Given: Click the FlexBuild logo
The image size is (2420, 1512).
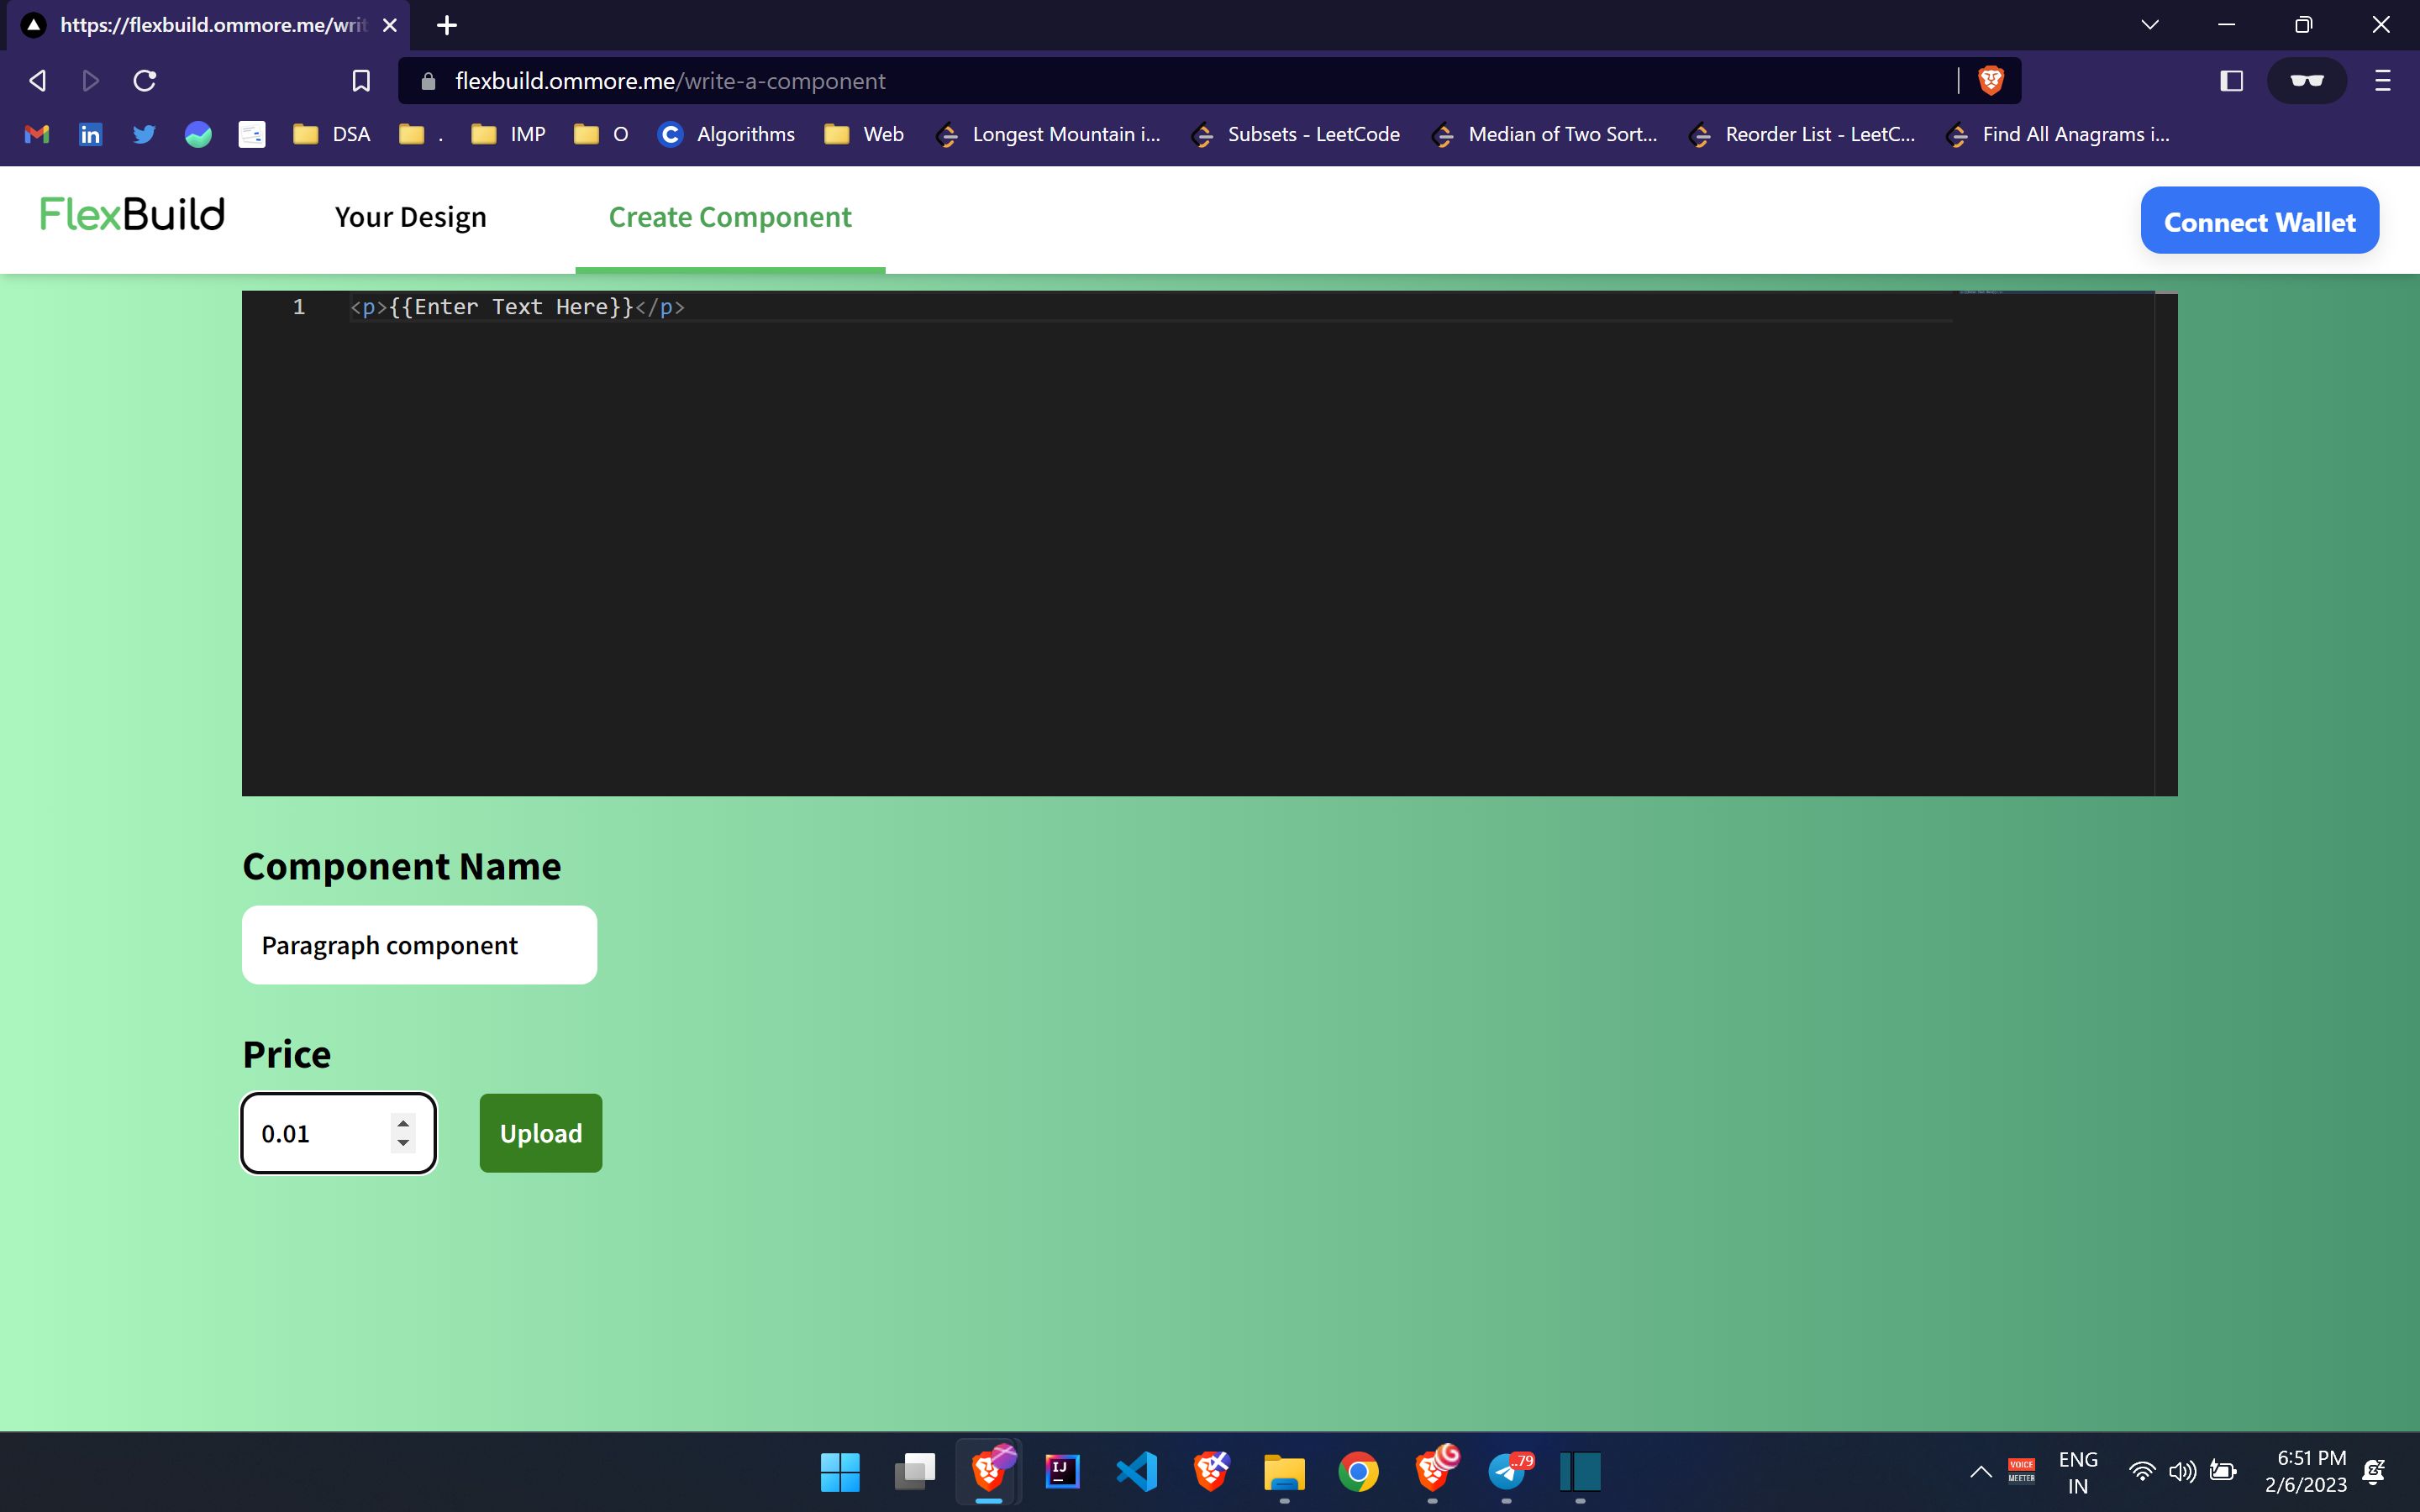Looking at the screenshot, I should click(x=132, y=215).
